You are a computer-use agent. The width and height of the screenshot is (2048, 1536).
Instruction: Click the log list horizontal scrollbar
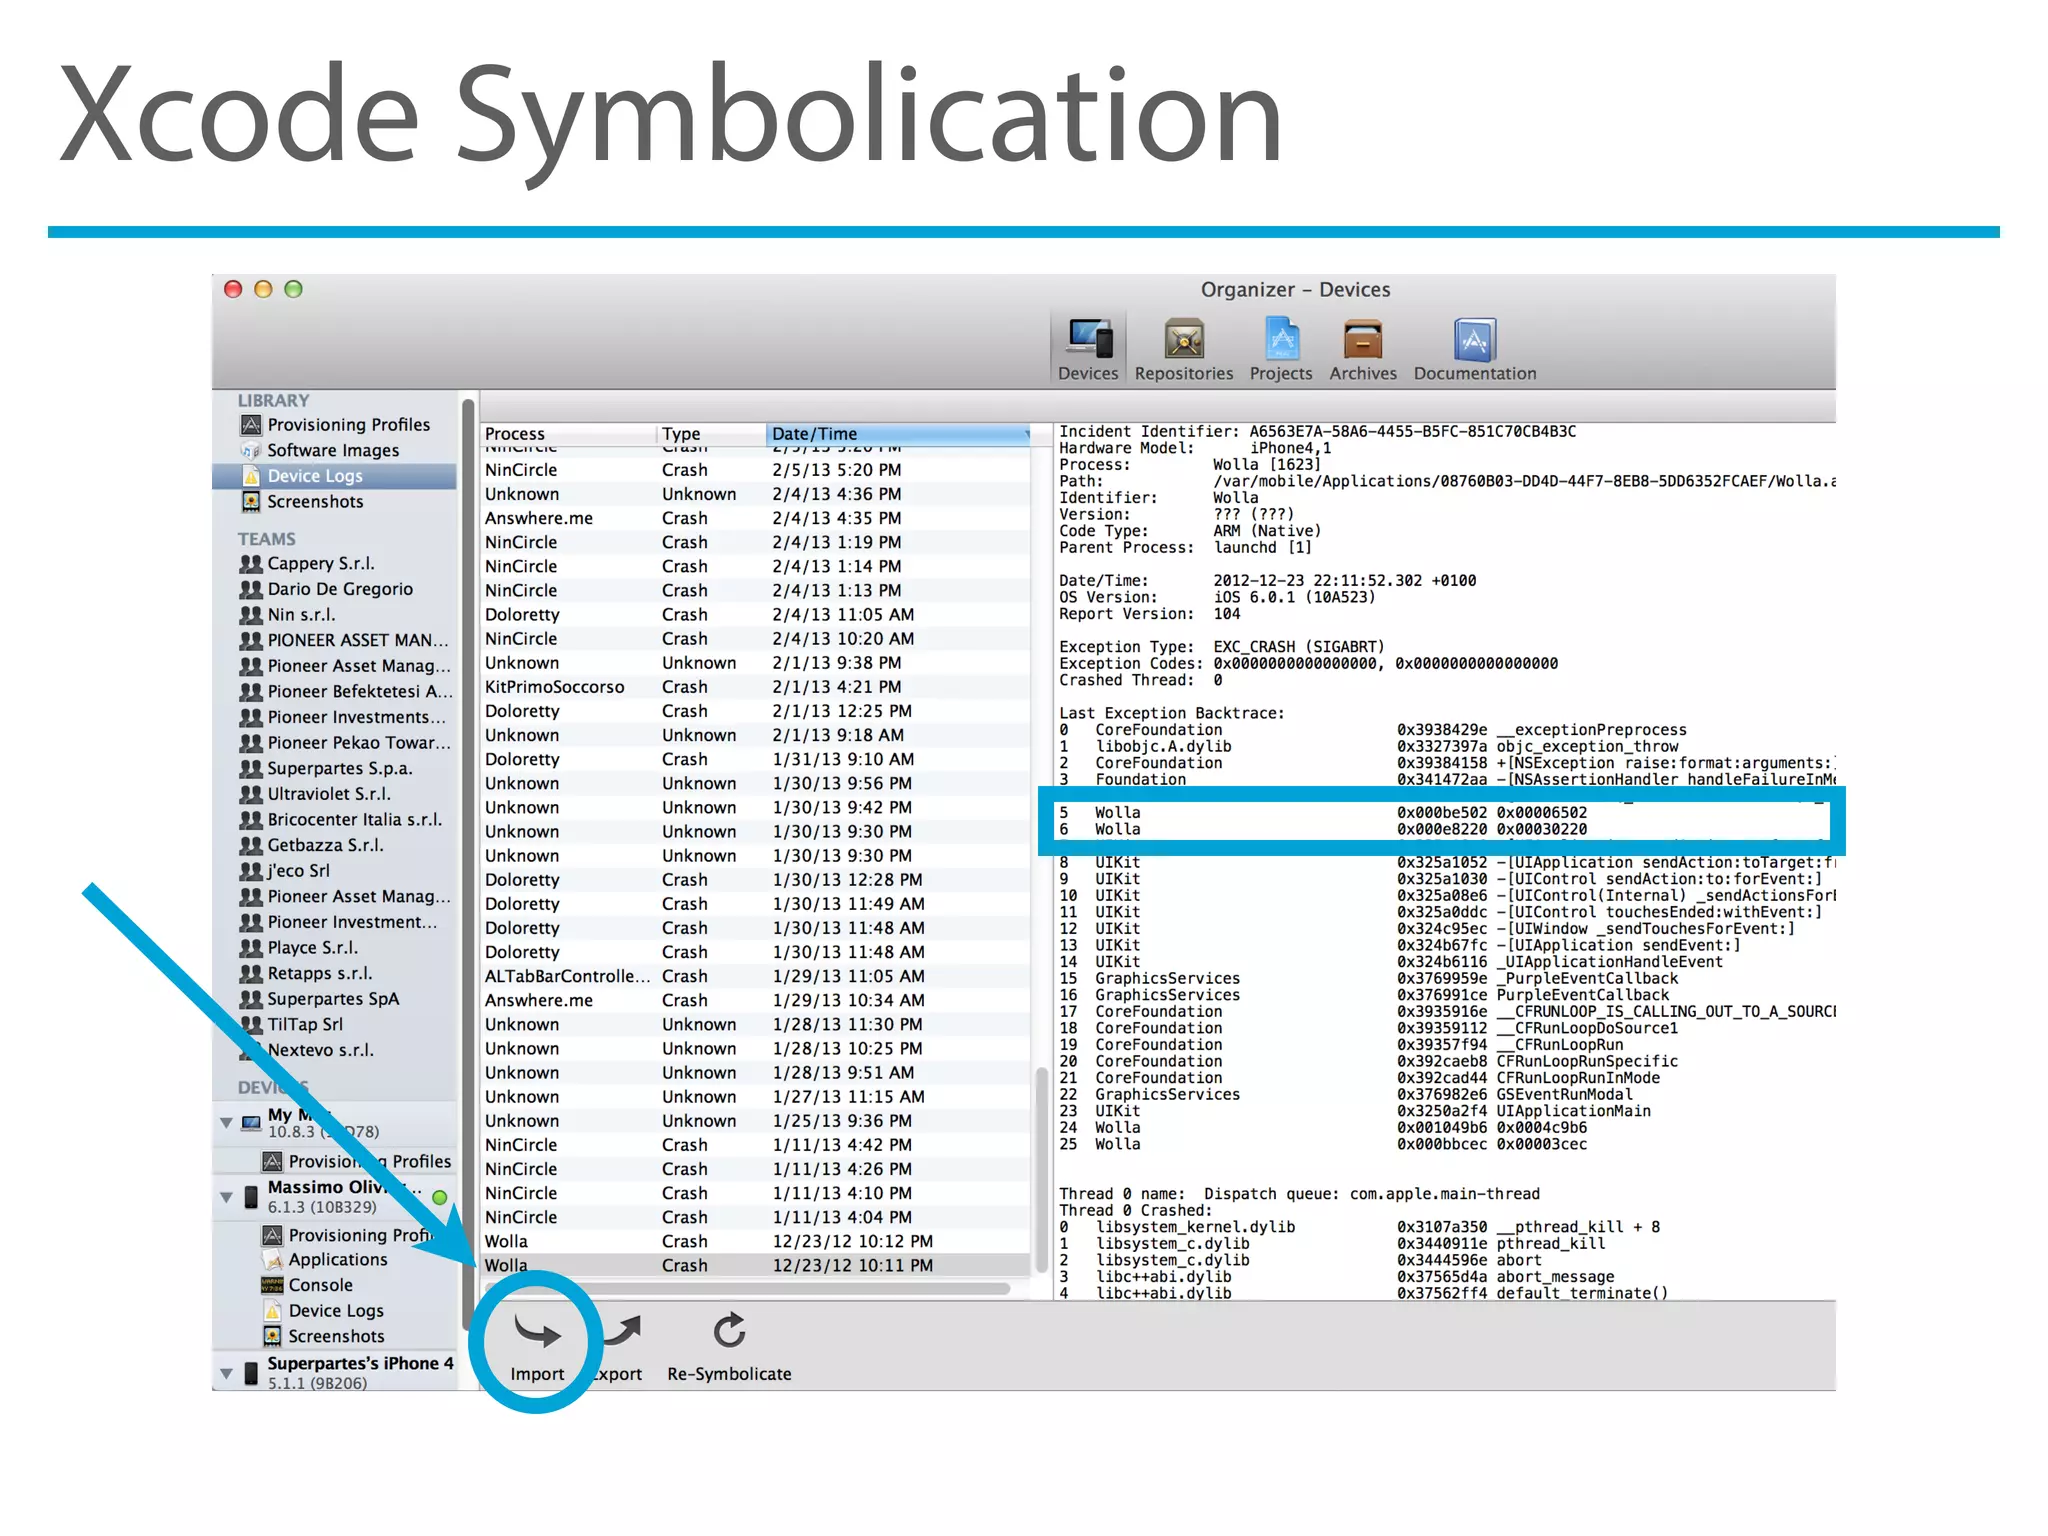click(x=746, y=1289)
